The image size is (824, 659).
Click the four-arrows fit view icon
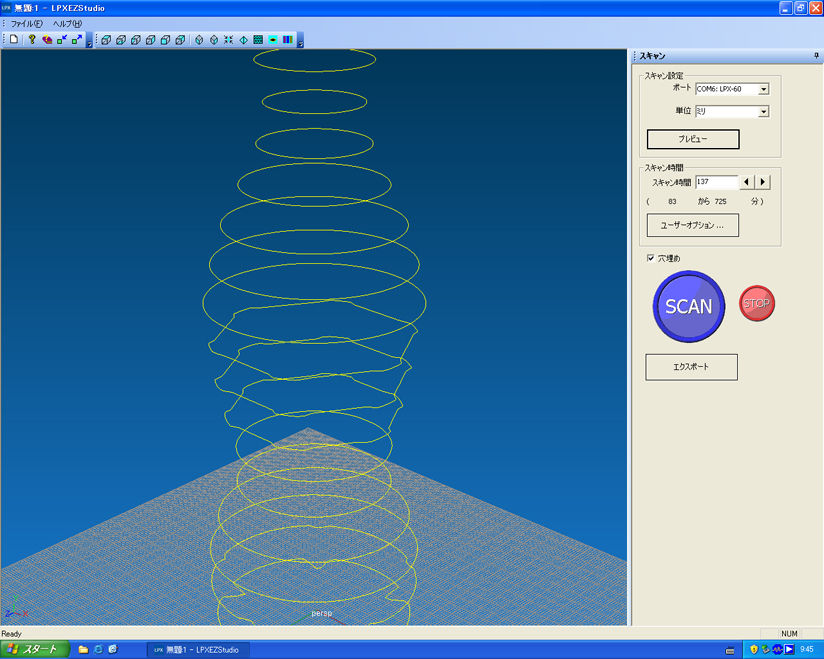229,40
